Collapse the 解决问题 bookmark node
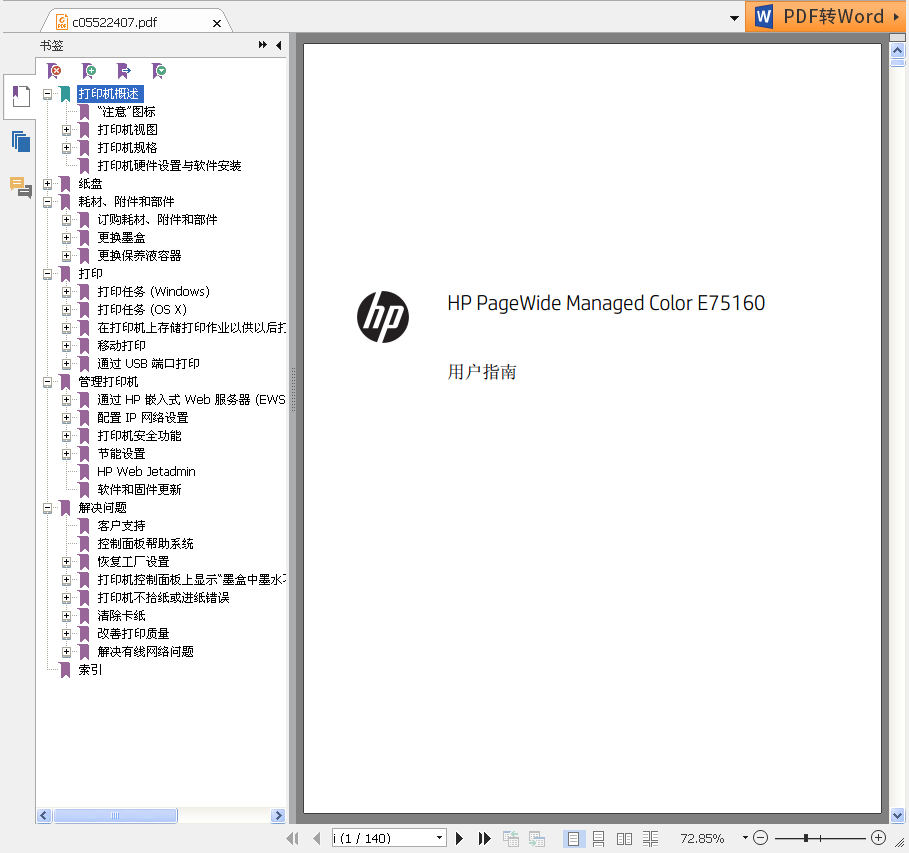Image resolution: width=909 pixels, height=853 pixels. coord(48,507)
